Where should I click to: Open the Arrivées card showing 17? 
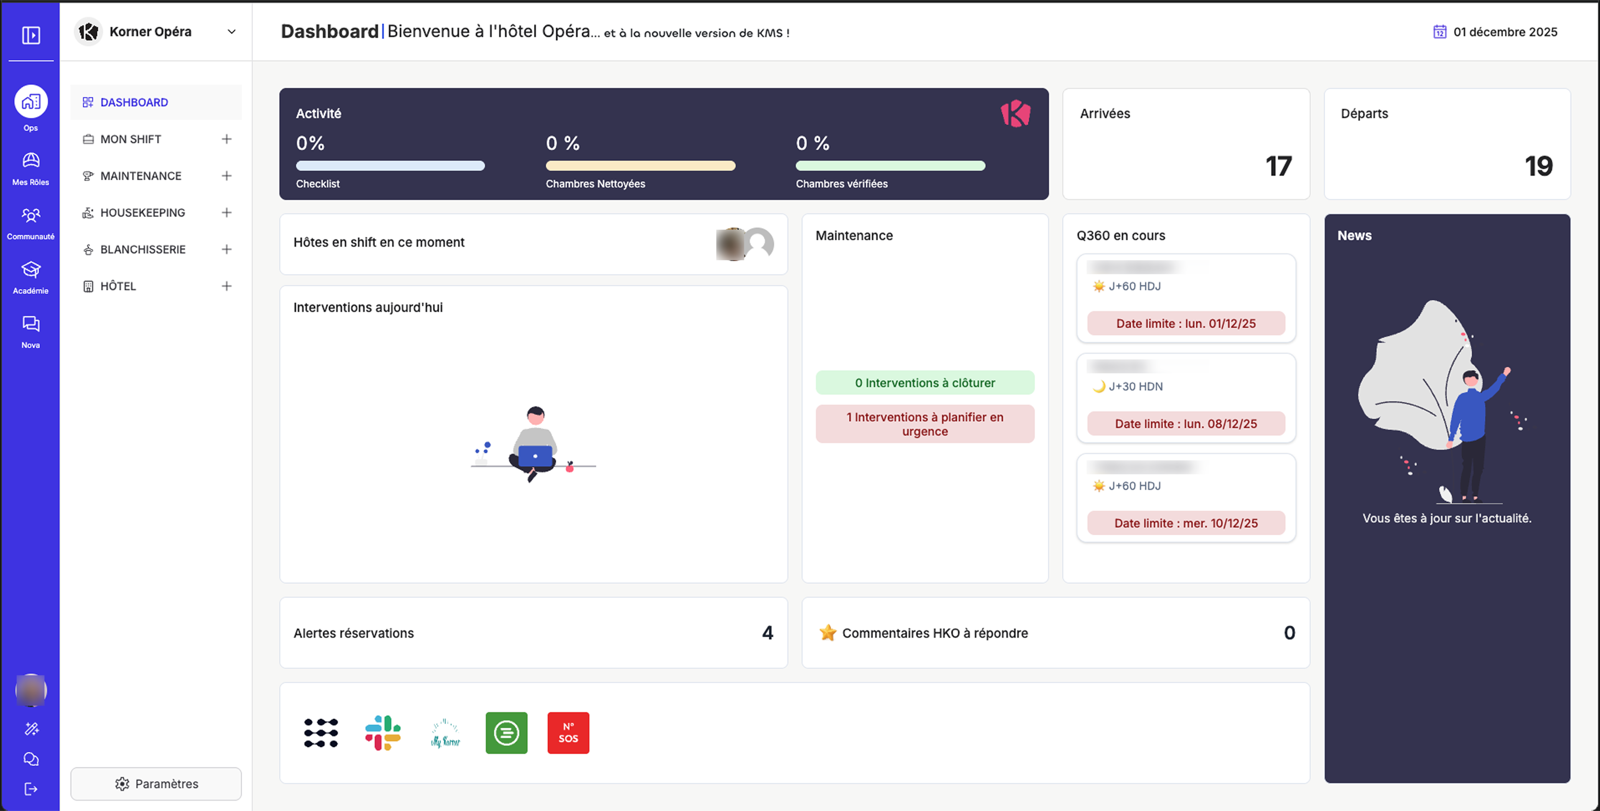pos(1186,144)
